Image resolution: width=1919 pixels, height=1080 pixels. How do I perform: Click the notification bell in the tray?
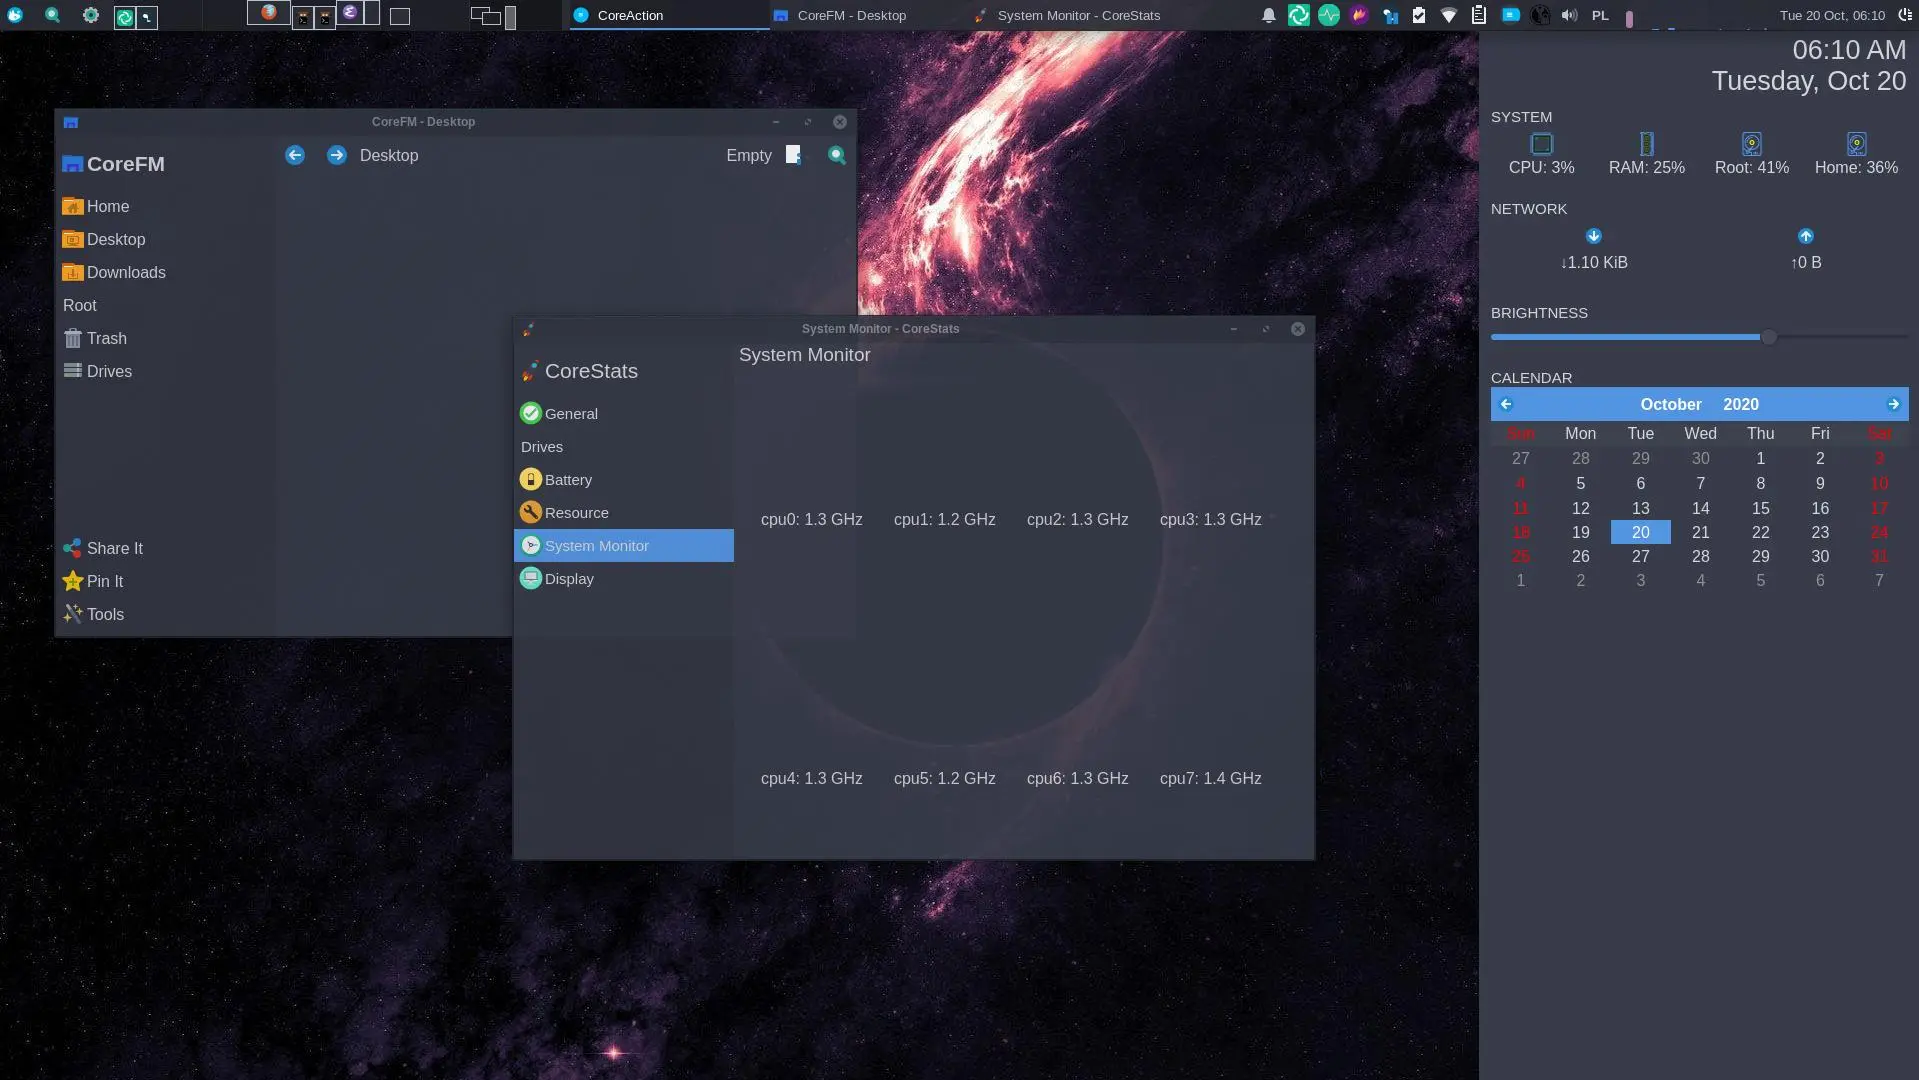[1268, 15]
